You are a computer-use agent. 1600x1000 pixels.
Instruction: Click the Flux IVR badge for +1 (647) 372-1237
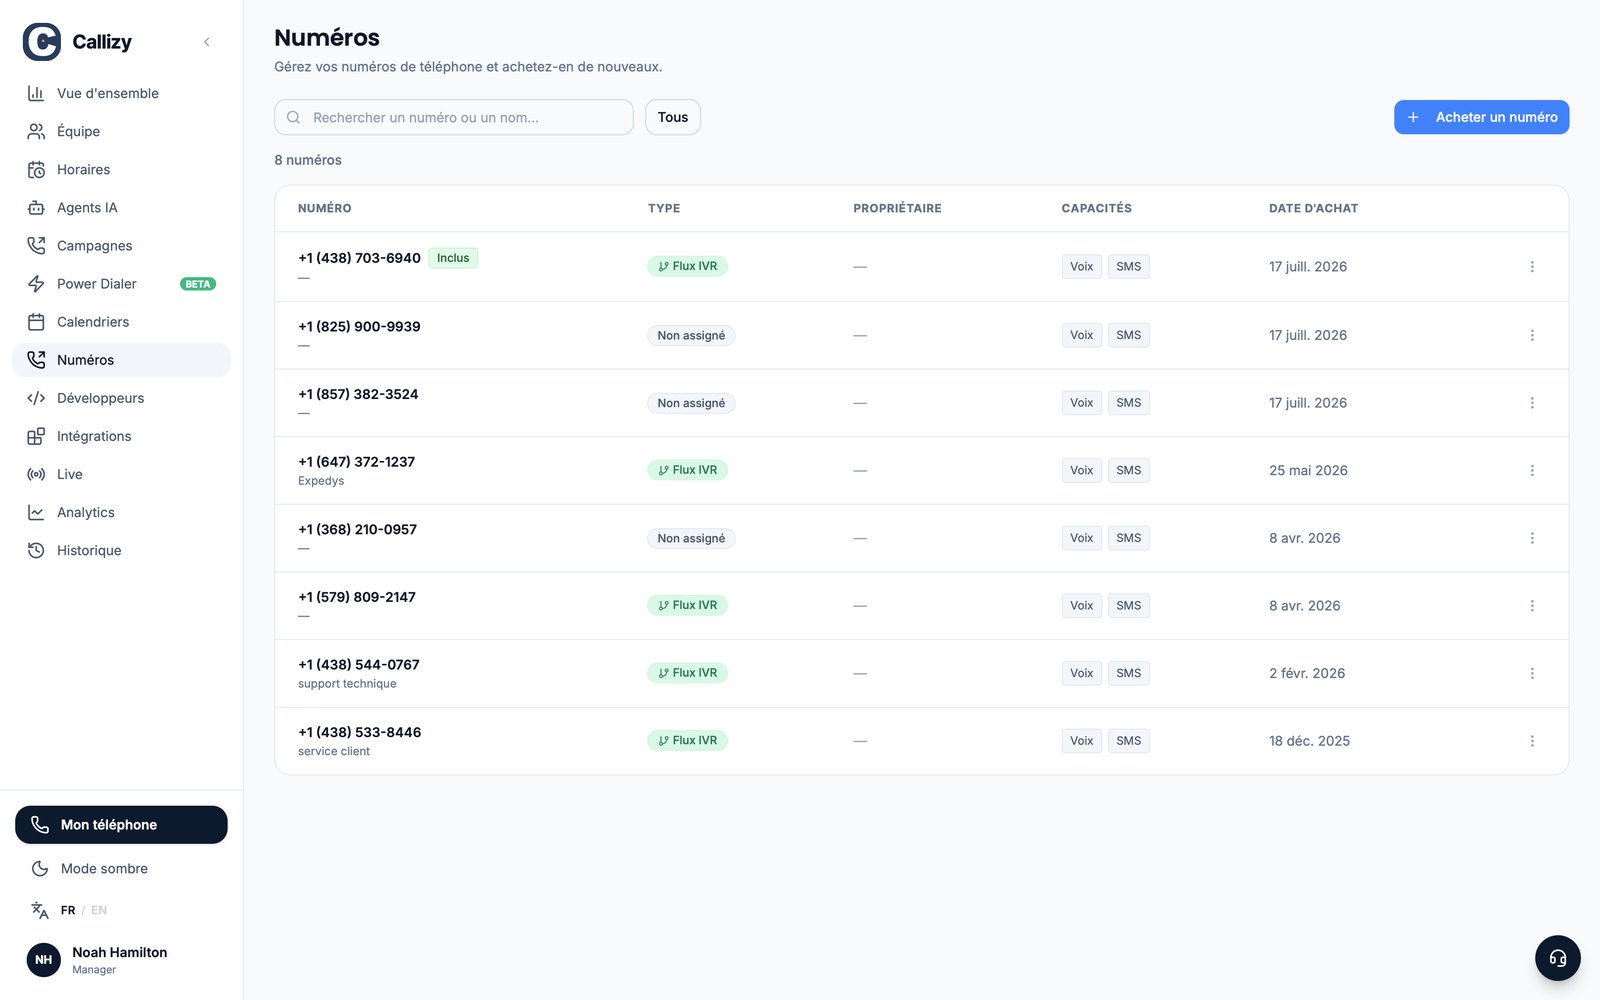[x=687, y=470]
